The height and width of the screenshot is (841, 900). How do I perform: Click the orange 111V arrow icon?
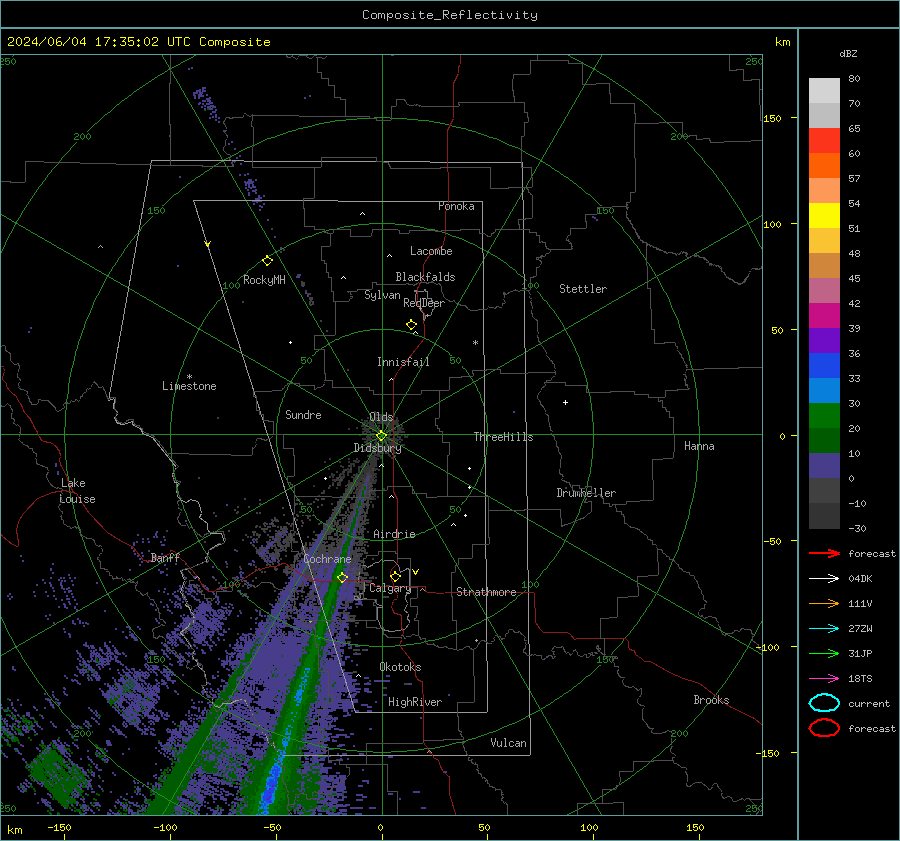pos(824,603)
